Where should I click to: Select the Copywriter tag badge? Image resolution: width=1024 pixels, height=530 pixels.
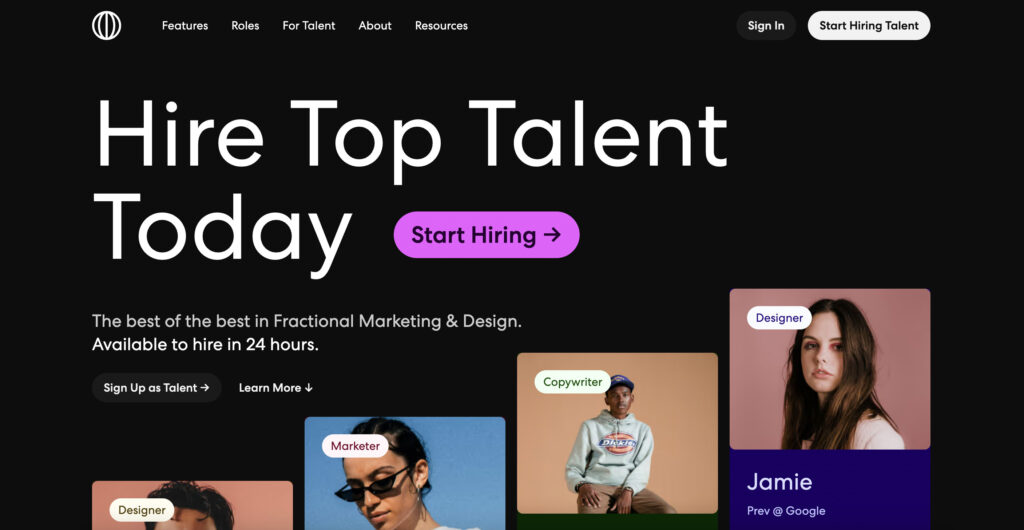point(573,382)
